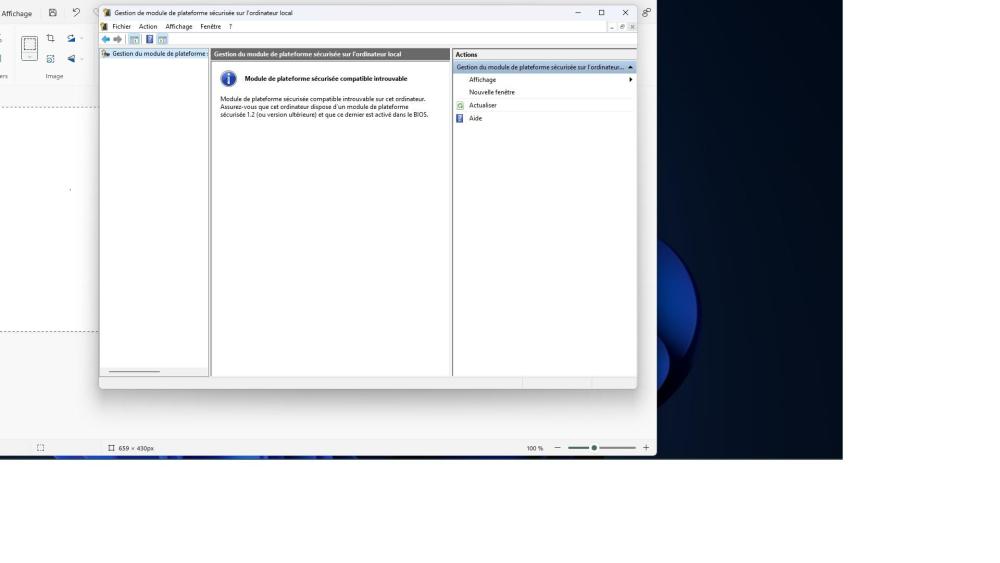Click Affichage in the Actions pane
1000x563 pixels.
[482, 80]
